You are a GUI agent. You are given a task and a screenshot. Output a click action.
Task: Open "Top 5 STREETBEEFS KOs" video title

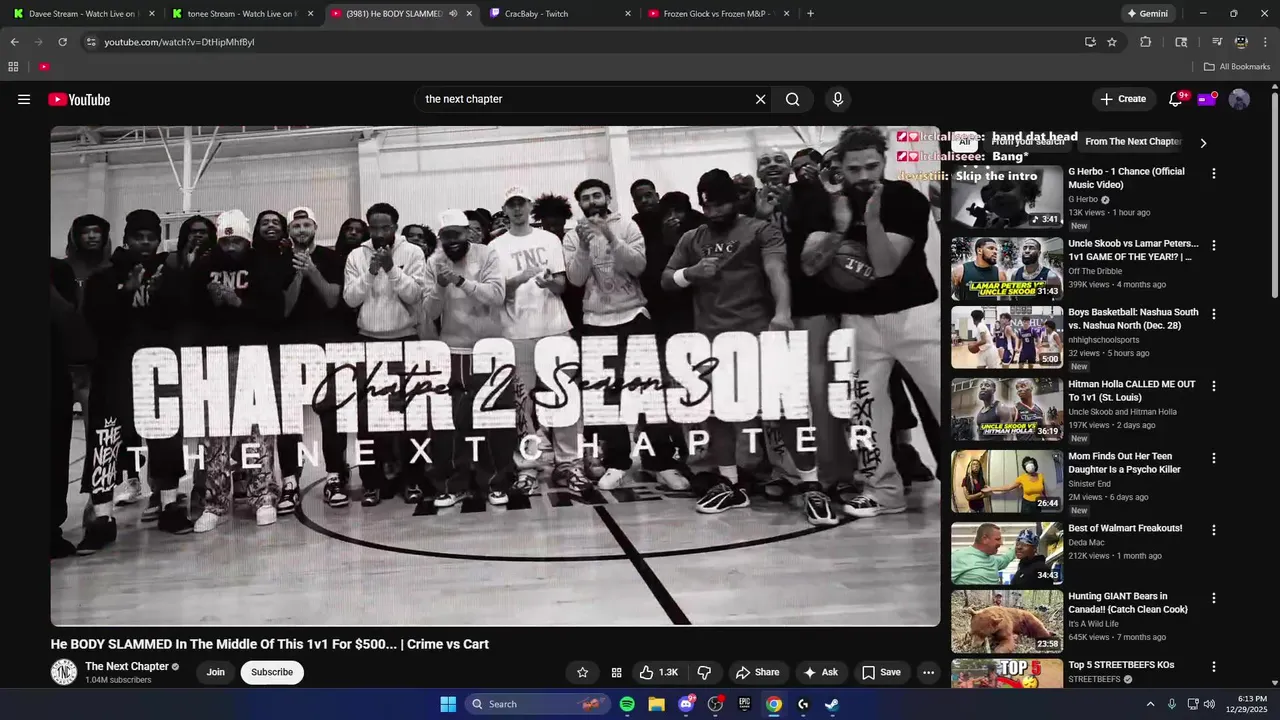click(x=1121, y=665)
